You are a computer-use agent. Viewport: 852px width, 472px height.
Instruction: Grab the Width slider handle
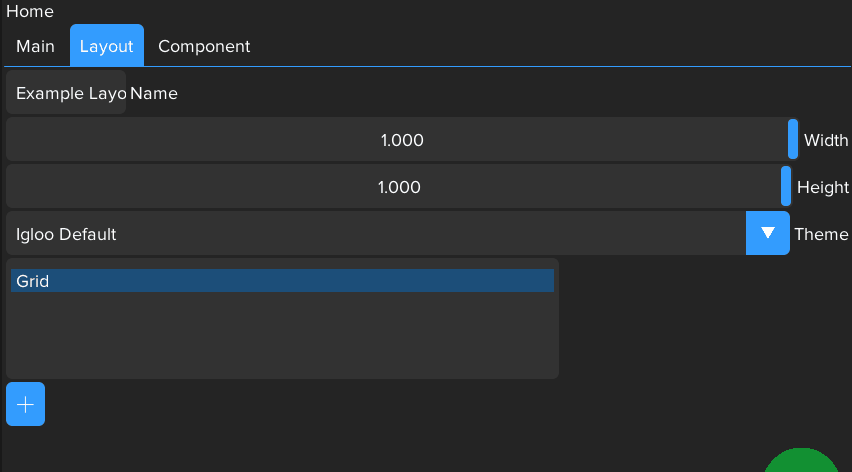pyautogui.click(x=793, y=140)
